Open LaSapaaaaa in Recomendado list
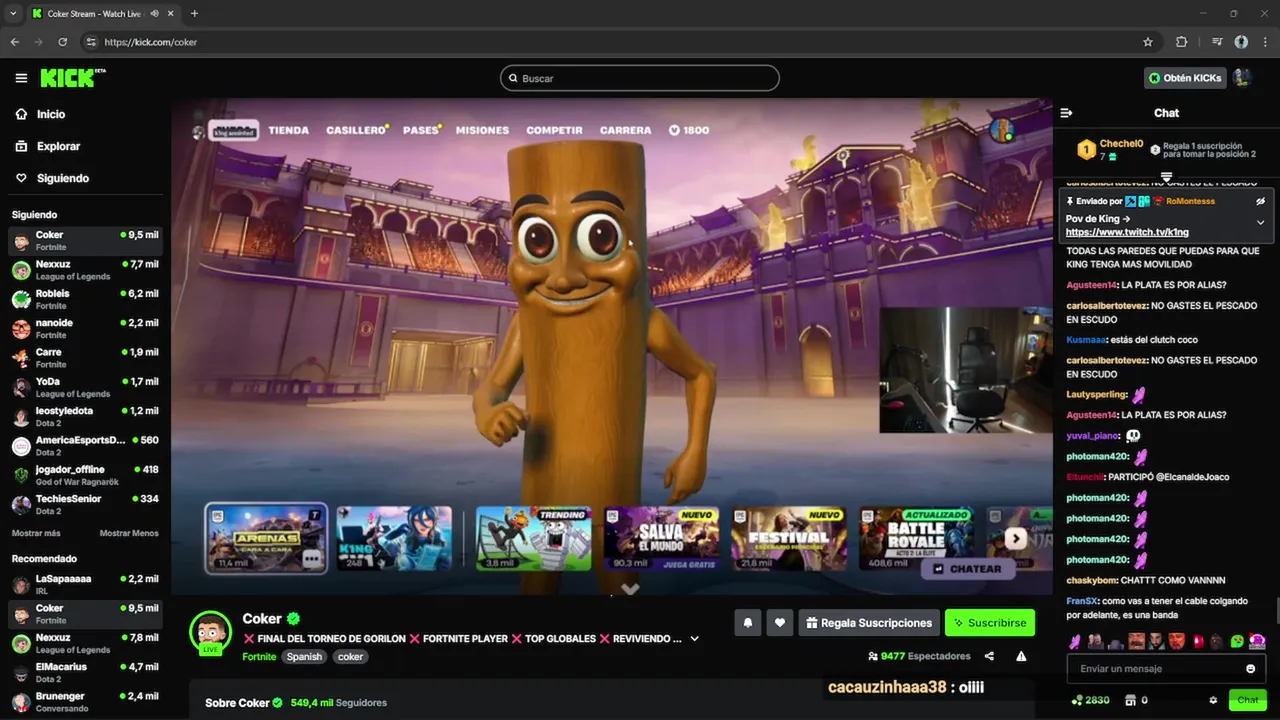 (85, 584)
